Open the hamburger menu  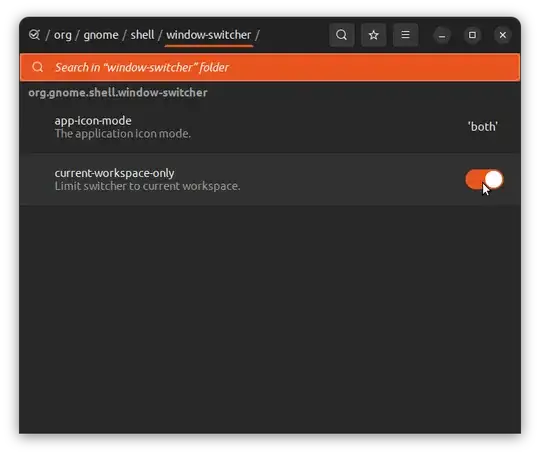click(406, 35)
